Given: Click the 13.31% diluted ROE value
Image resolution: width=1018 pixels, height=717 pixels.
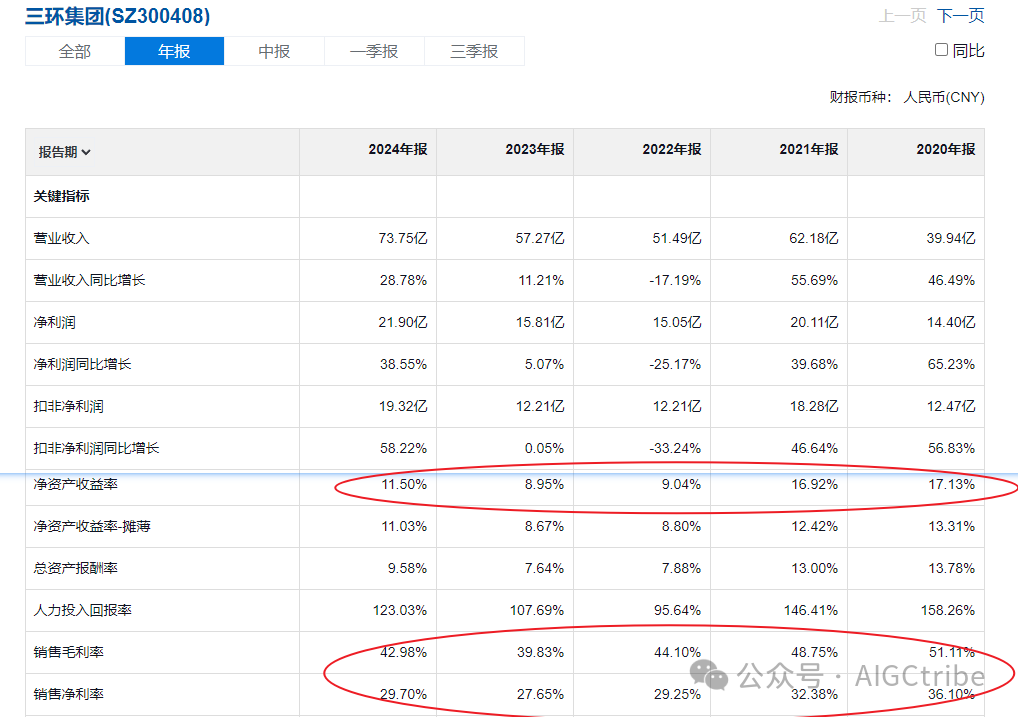Looking at the screenshot, I should pyautogui.click(x=951, y=527).
